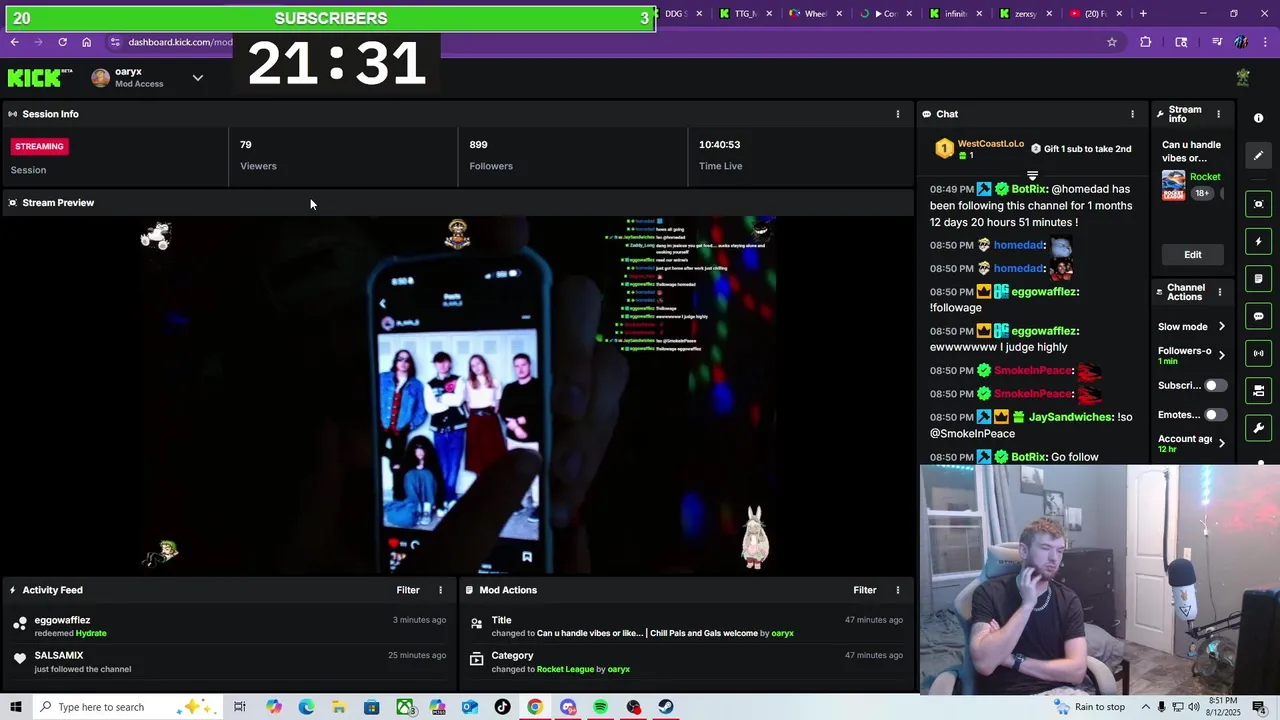Click eggowafflez username on !followage message
Screen dimensions: 1280x720
tap(1044, 292)
